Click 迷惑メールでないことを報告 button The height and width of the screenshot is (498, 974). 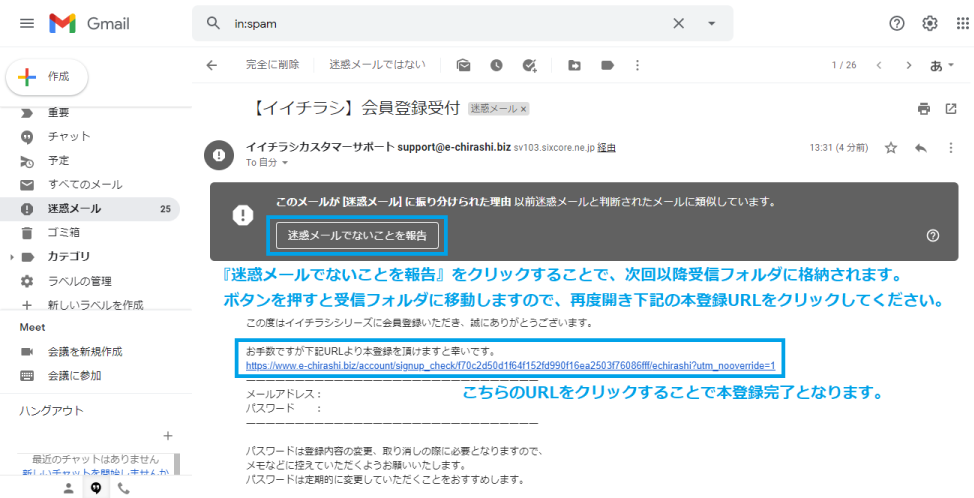coord(357,235)
